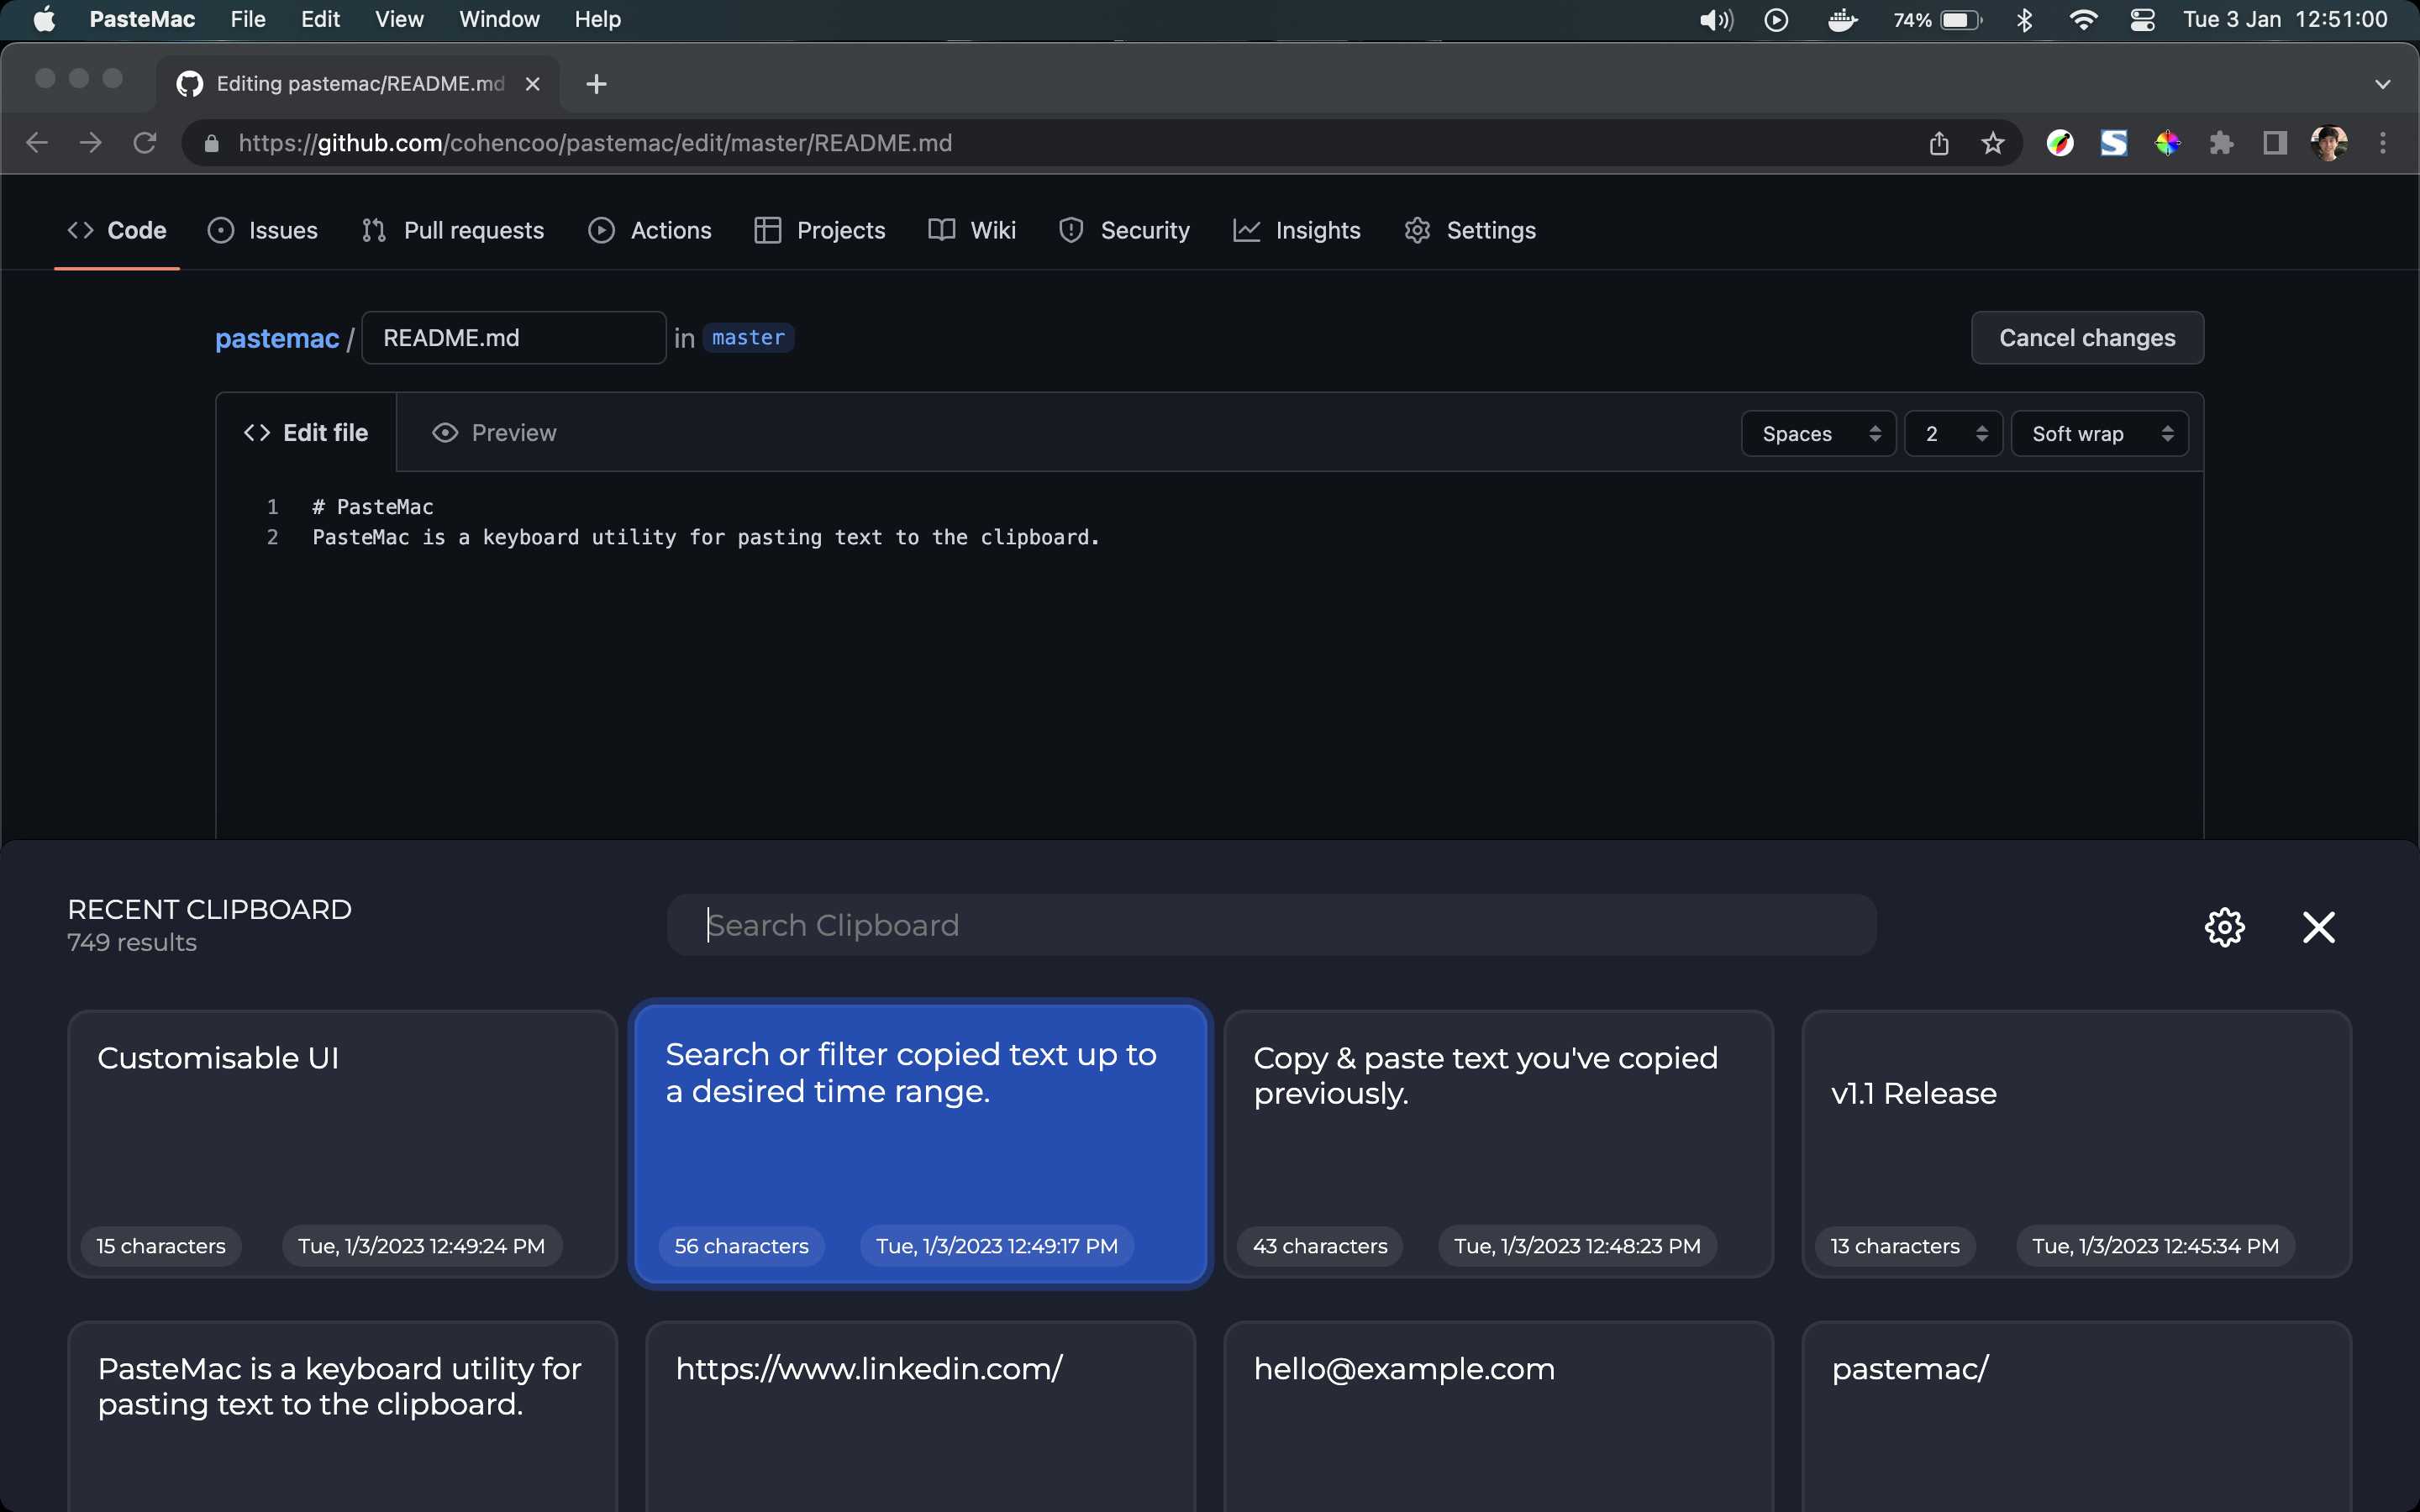Click the share page icon
The width and height of the screenshot is (2420, 1512).
(1939, 143)
